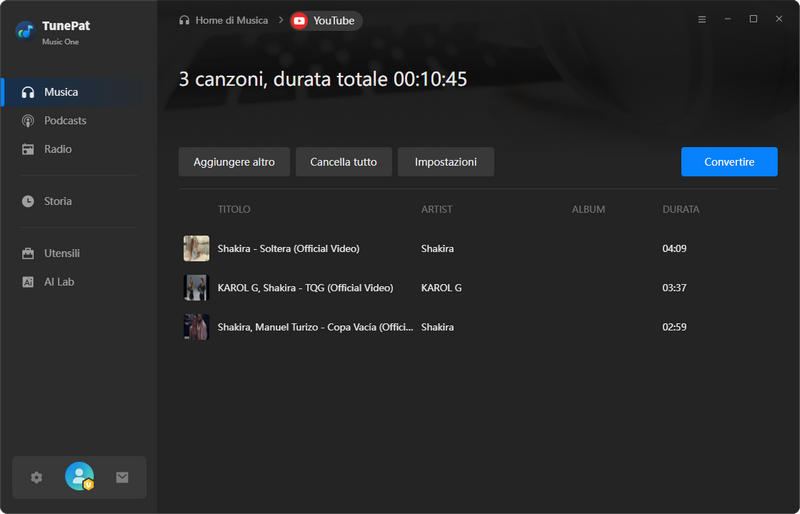Click the TunePat logo icon
800x514 pixels.
point(25,31)
